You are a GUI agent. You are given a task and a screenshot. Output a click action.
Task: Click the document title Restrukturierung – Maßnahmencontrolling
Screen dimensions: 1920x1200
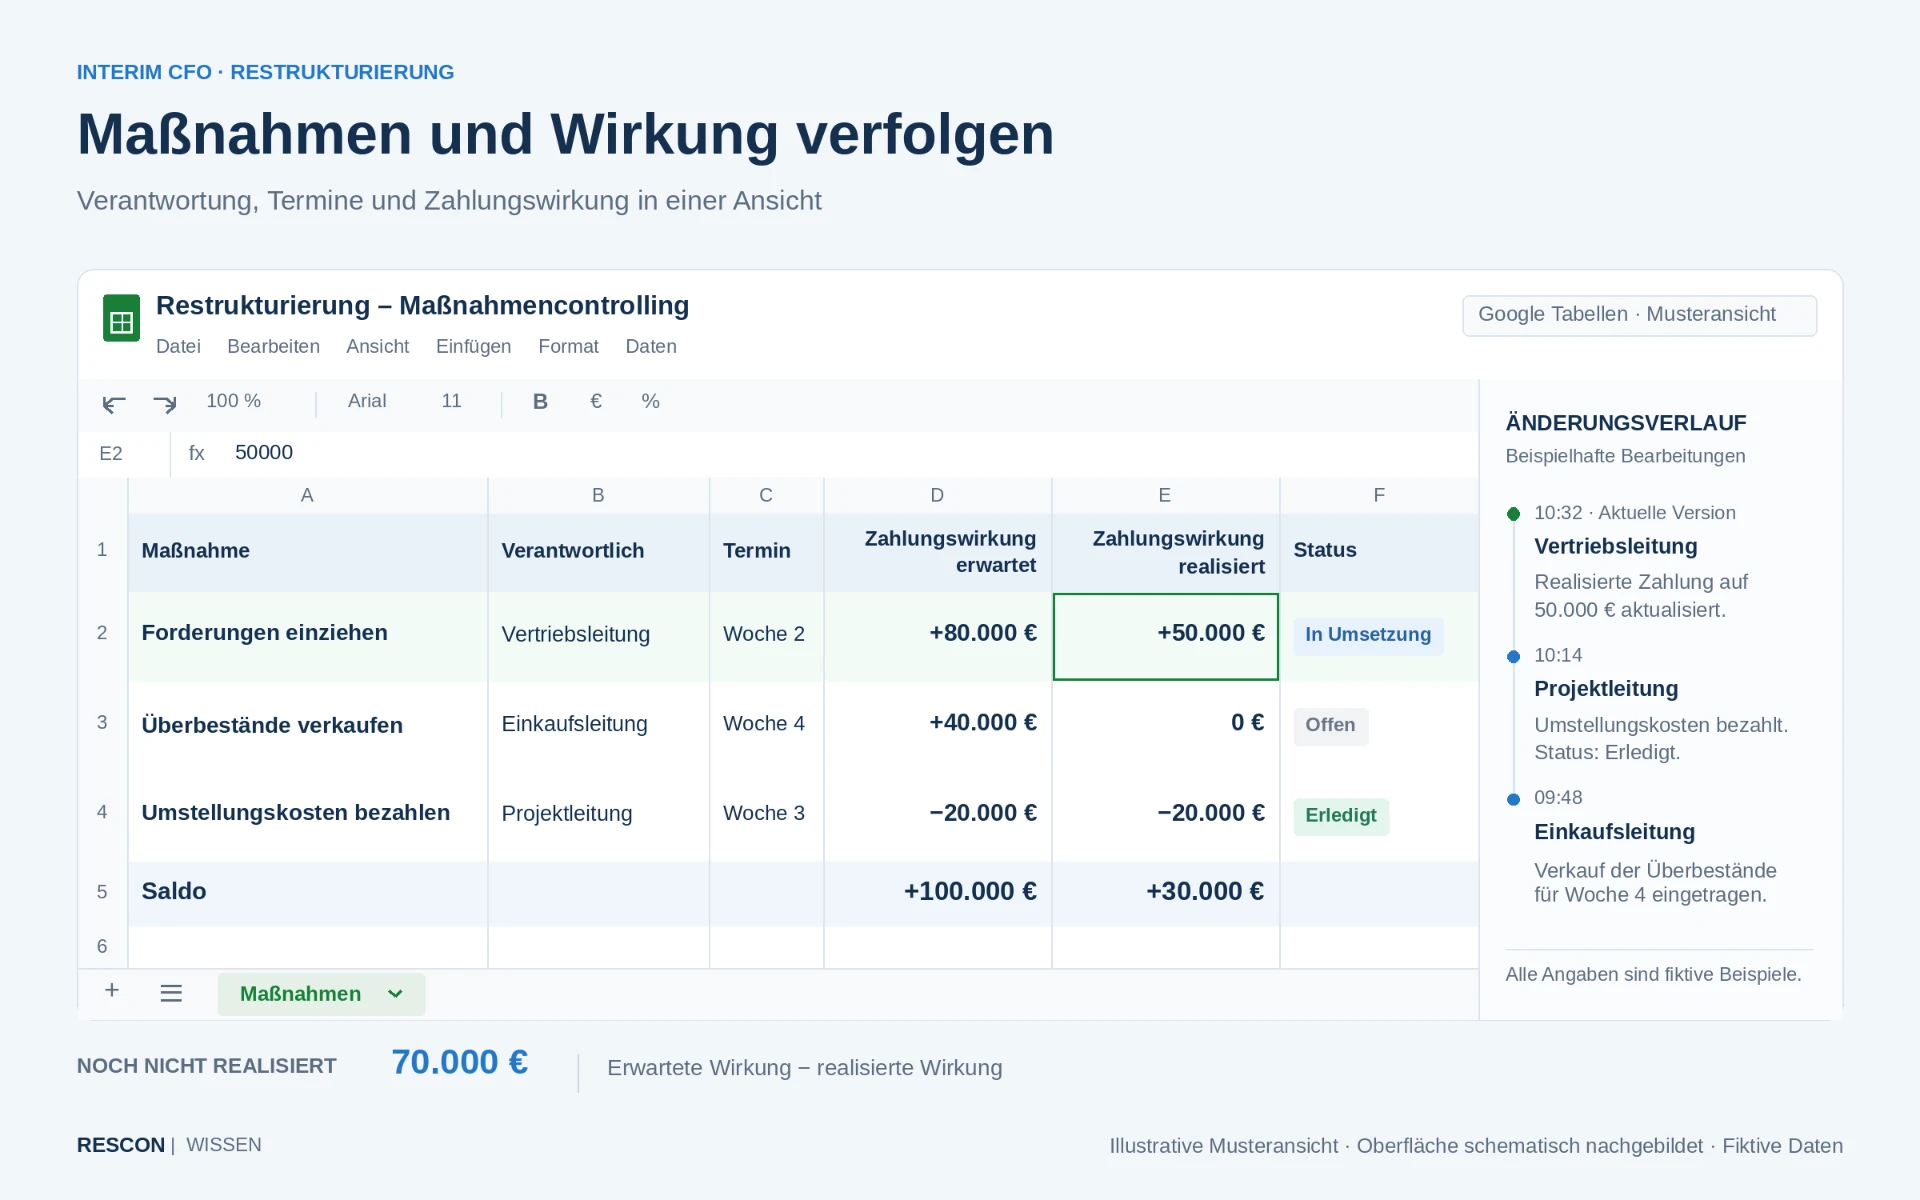422,306
